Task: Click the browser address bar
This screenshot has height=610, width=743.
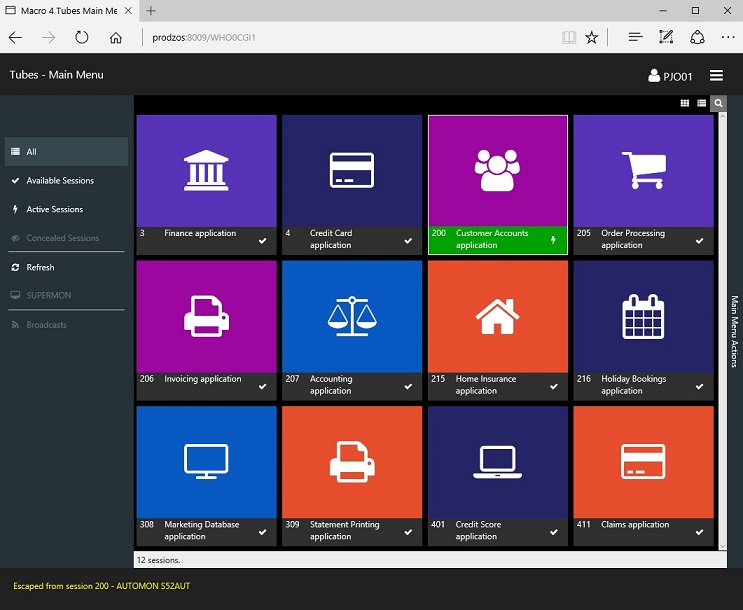Action: point(350,37)
